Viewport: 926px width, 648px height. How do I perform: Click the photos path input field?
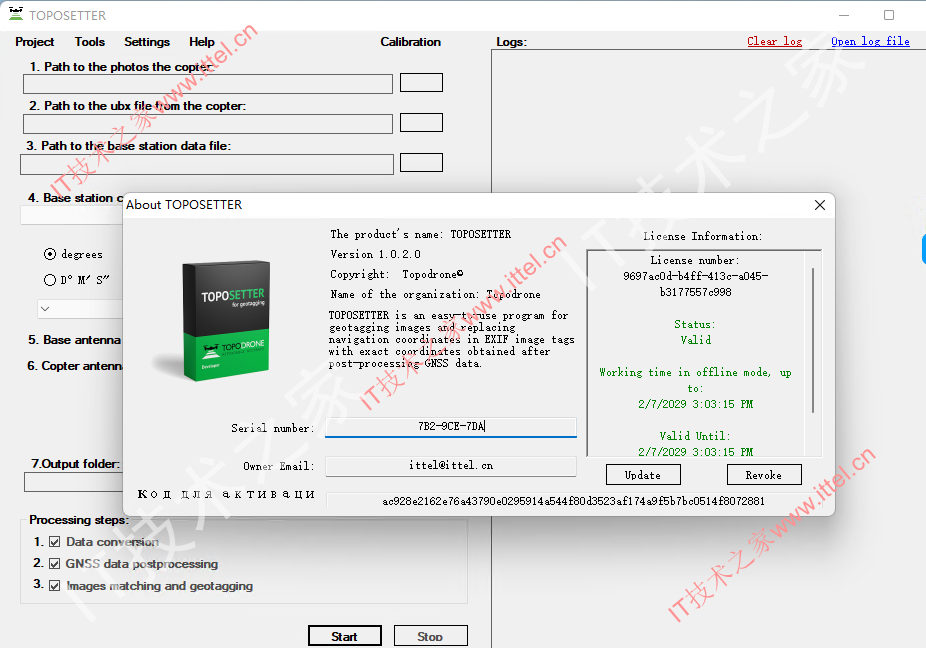tap(208, 84)
